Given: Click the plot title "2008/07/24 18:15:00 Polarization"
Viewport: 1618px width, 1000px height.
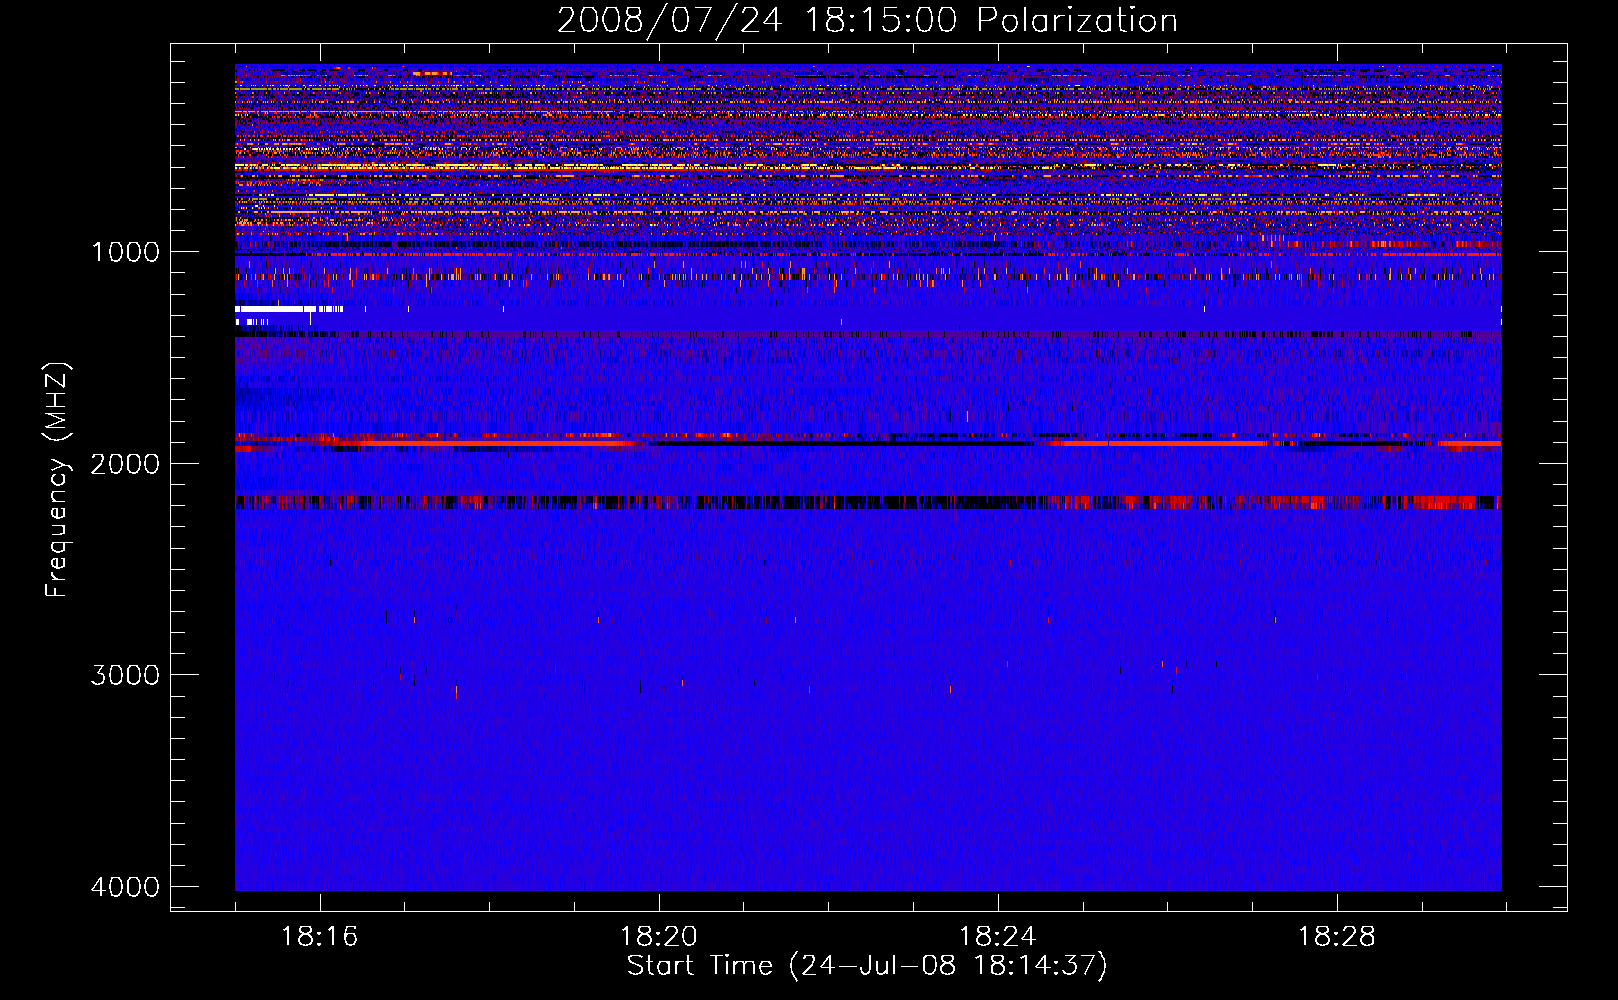Looking at the screenshot, I should (867, 20).
